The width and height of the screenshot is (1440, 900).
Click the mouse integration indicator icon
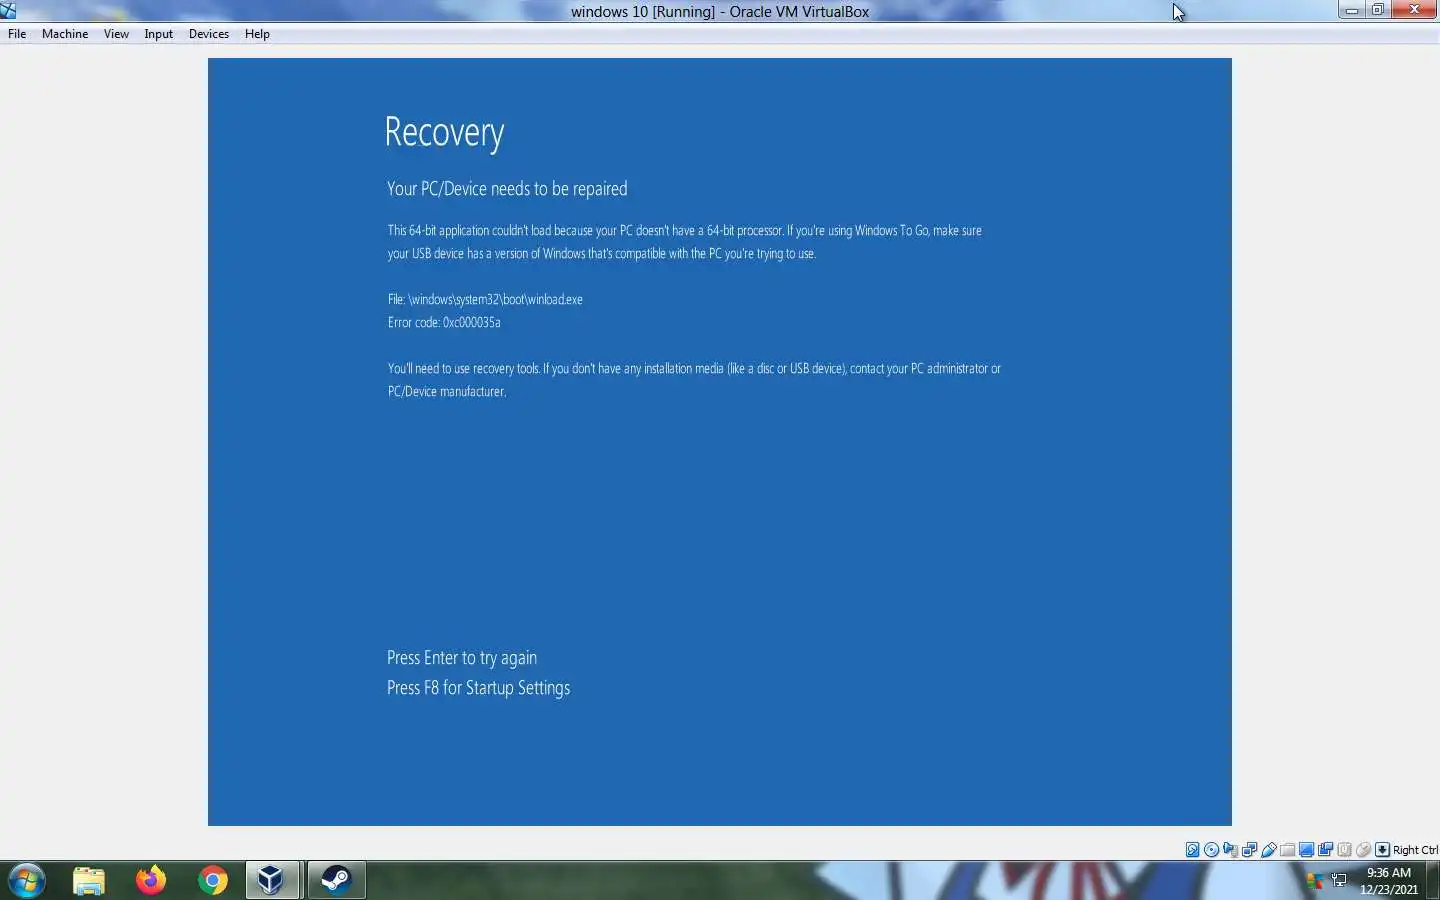tap(1363, 850)
